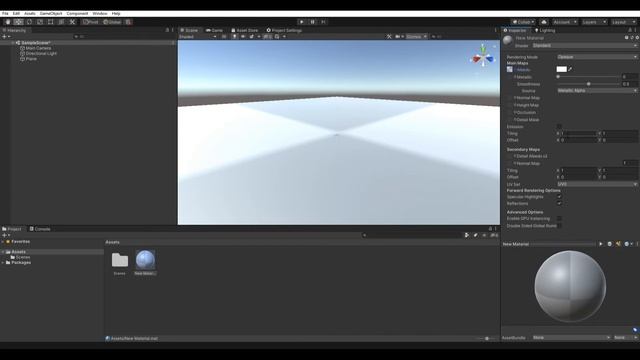Click the eyedropper next to Albedo color
Viewport: 640px width, 360px height.
pyautogui.click(x=570, y=69)
